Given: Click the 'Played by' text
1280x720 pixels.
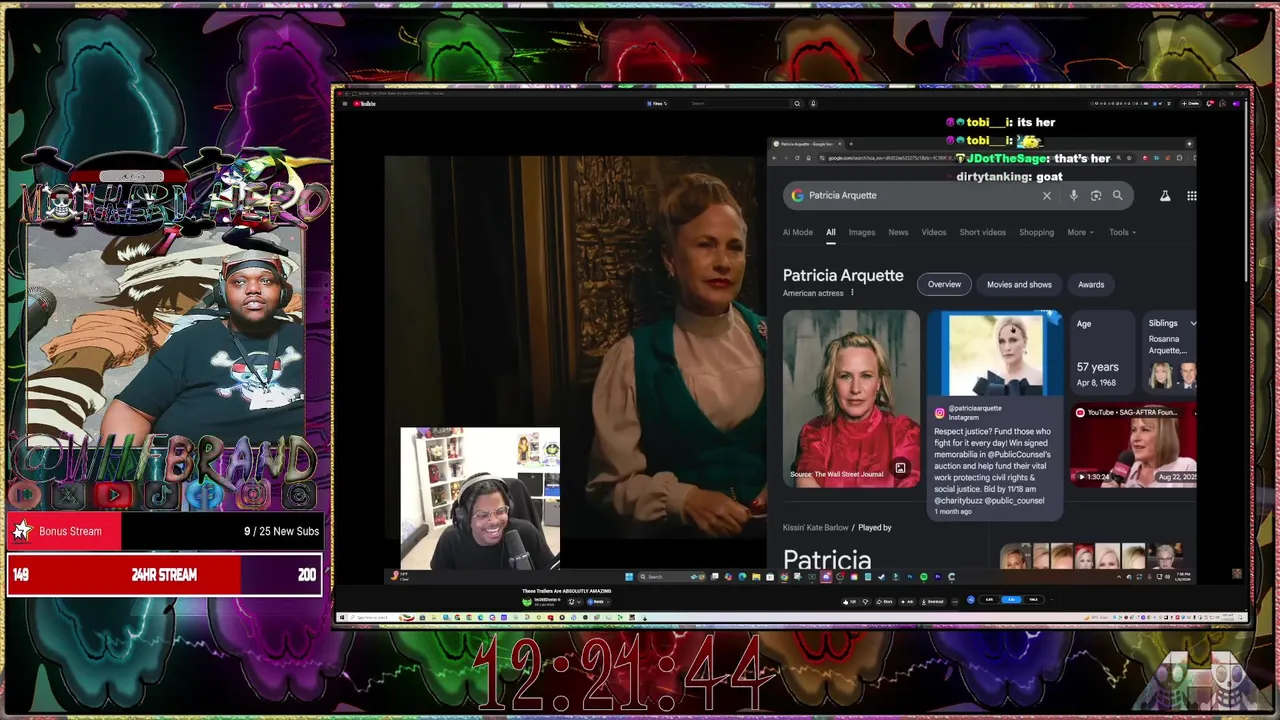Looking at the screenshot, I should pyautogui.click(x=875, y=527).
